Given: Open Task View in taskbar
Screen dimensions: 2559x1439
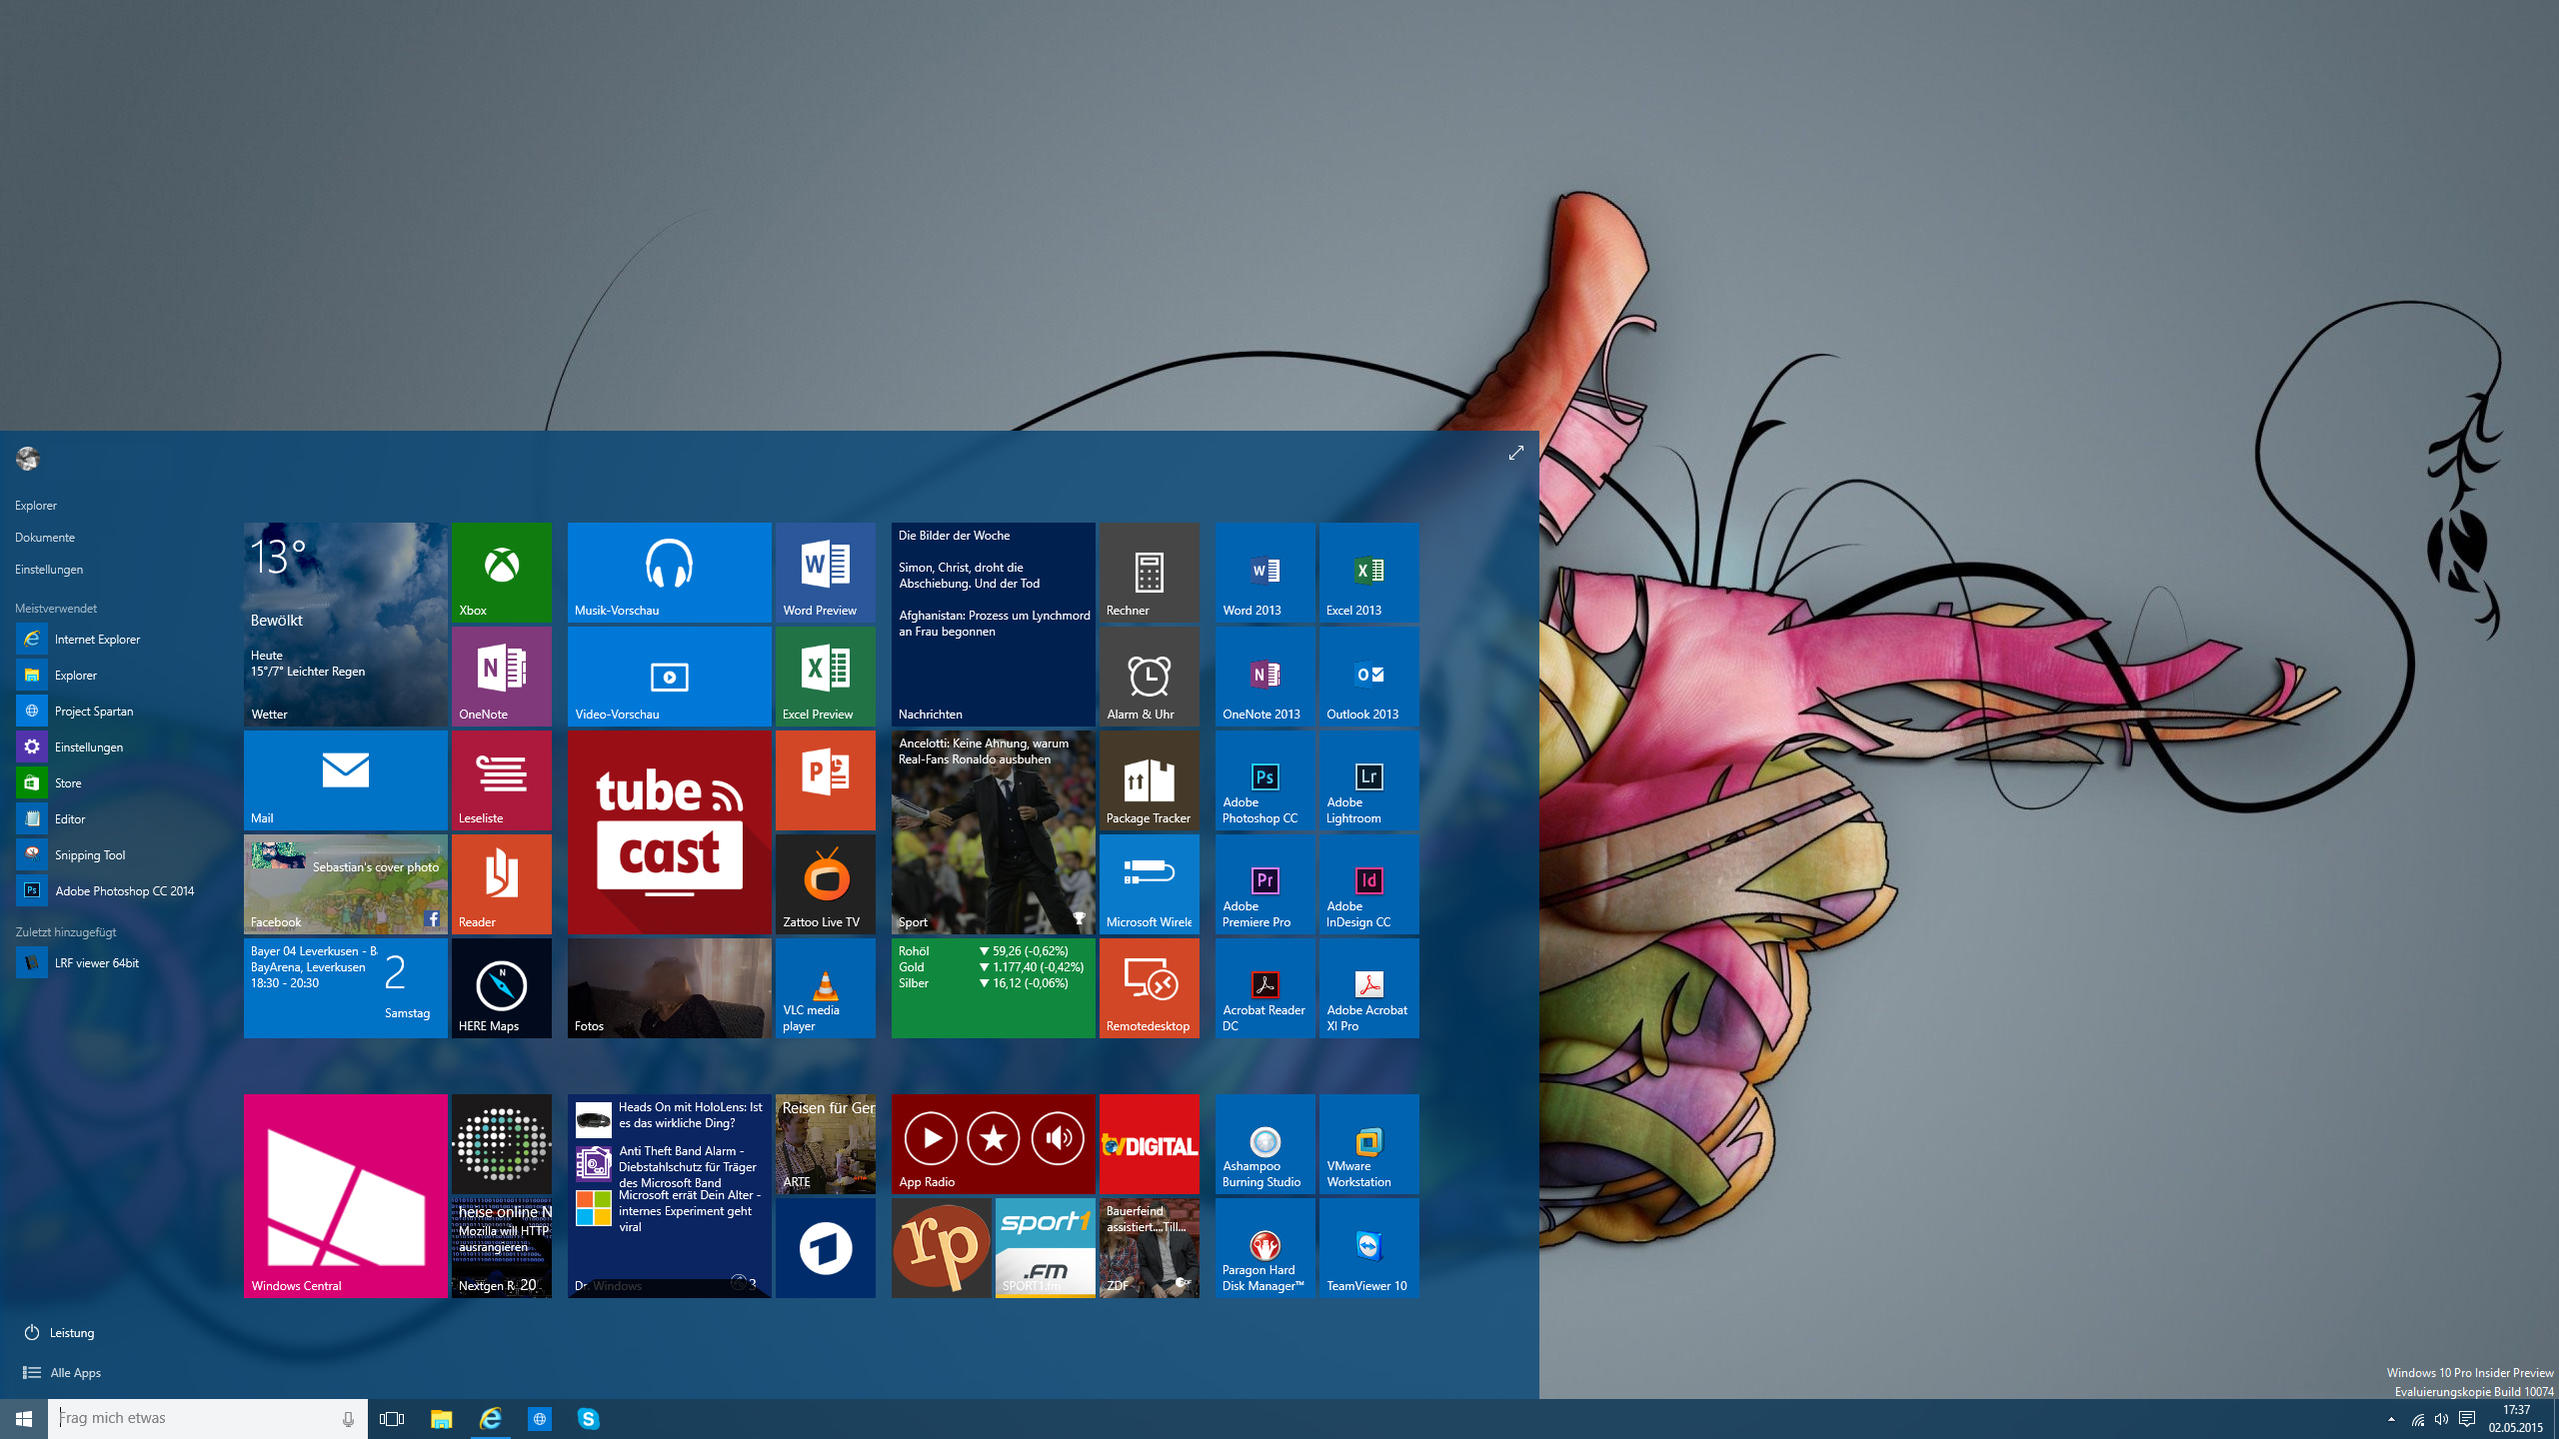Looking at the screenshot, I should pos(392,1418).
